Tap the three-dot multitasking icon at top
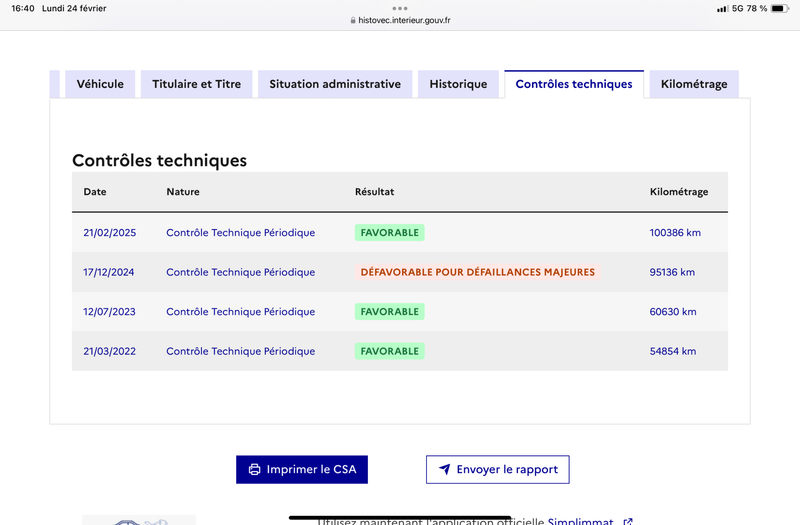Image resolution: width=800 pixels, height=525 pixels. click(400, 8)
